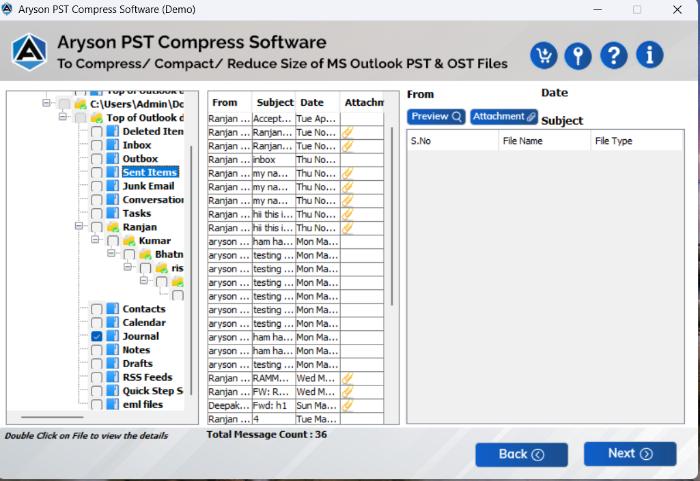The height and width of the screenshot is (481, 700).
Task: Click the Journal folder icon
Action: pyautogui.click(x=113, y=336)
